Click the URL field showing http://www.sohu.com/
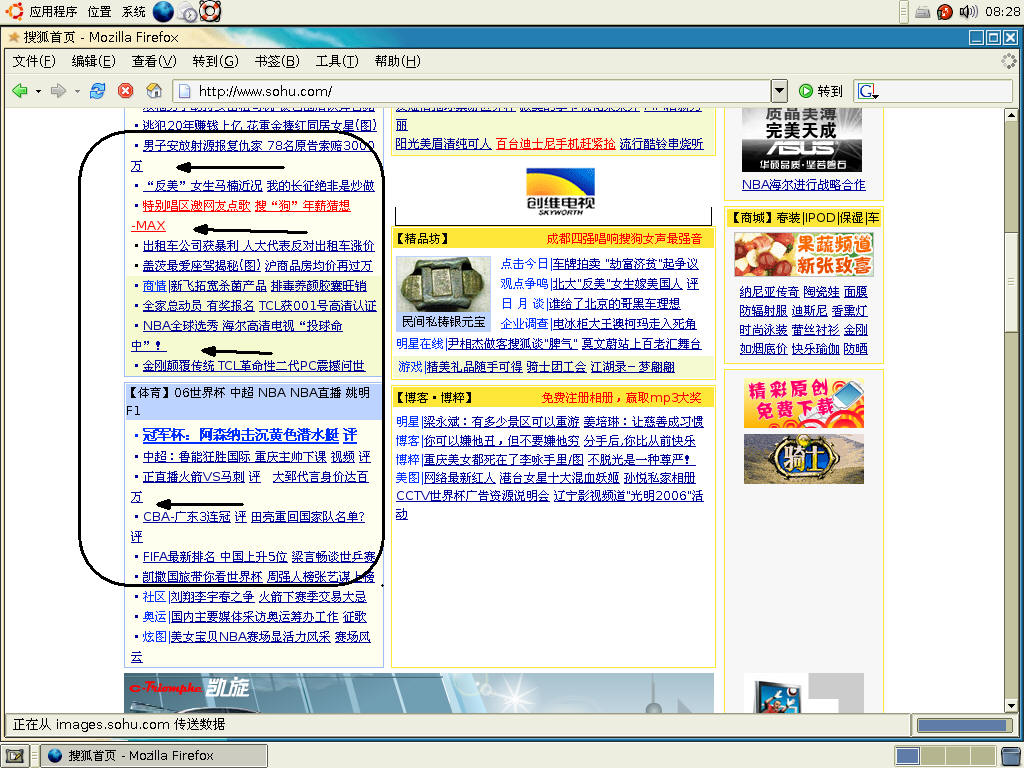The height and width of the screenshot is (768, 1024). point(472,91)
